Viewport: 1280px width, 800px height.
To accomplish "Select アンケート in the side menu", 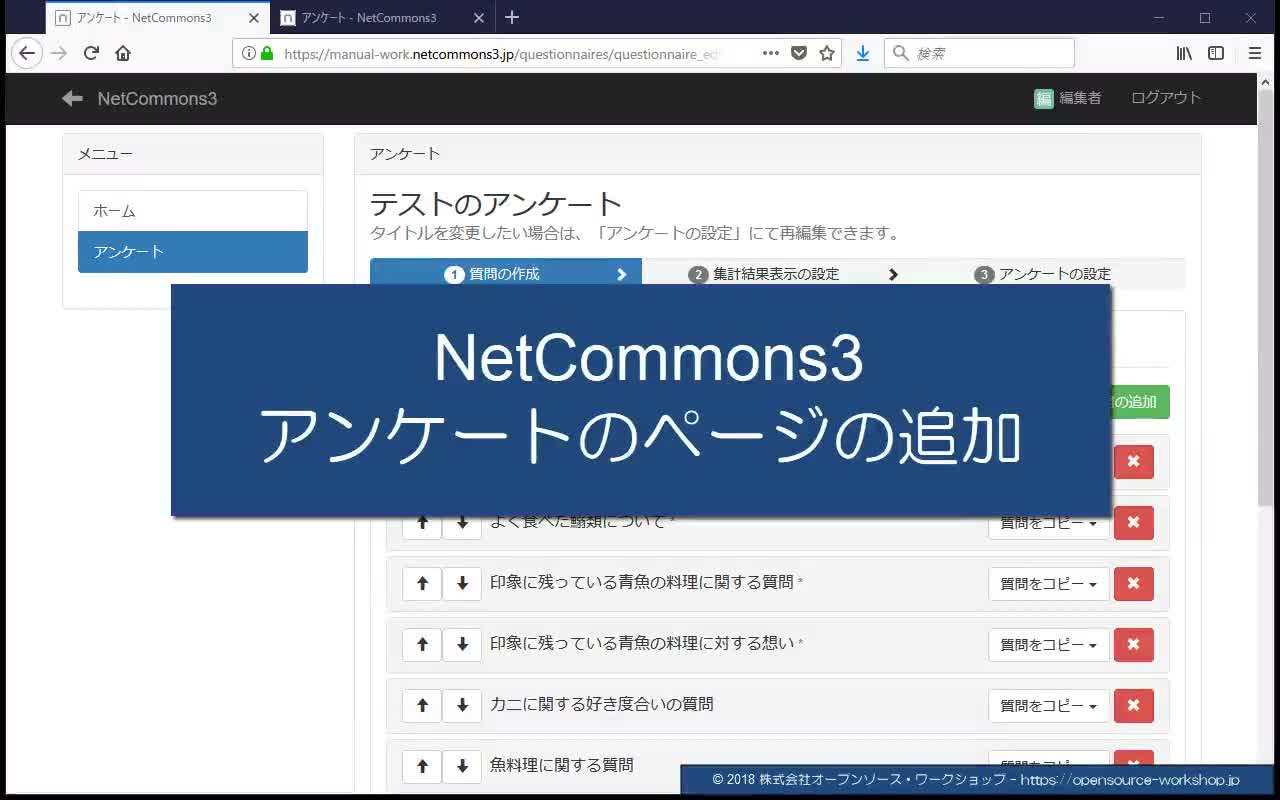I will pos(193,252).
